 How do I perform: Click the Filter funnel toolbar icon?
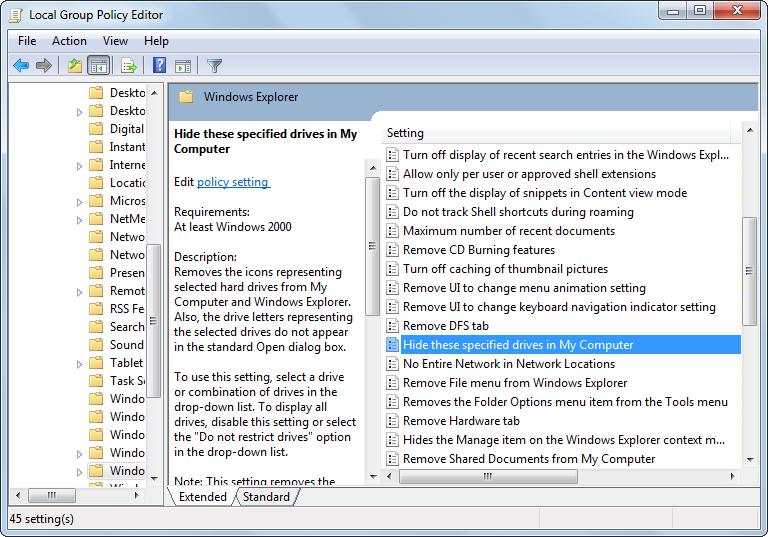pyautogui.click(x=214, y=65)
